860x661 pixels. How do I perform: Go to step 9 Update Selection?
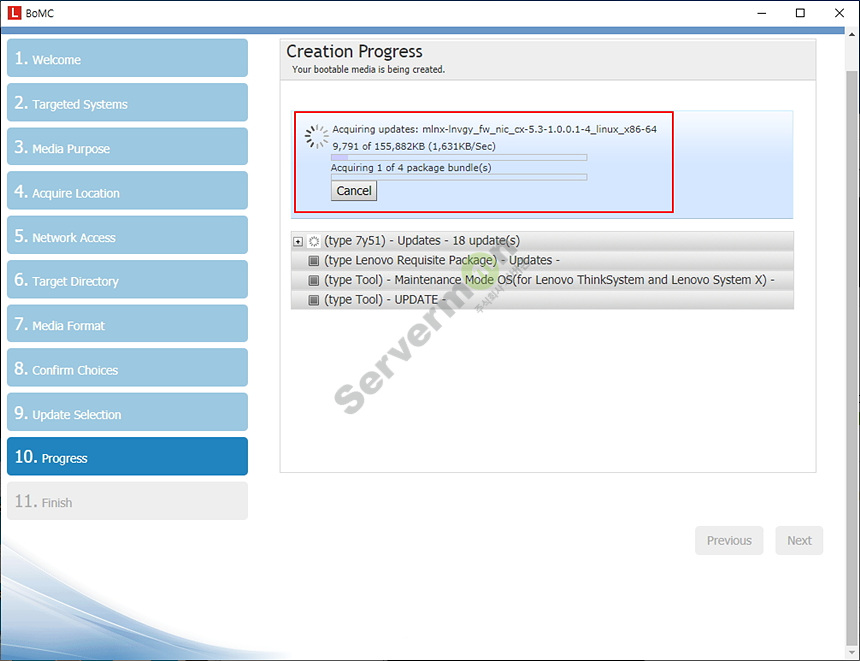click(x=127, y=413)
